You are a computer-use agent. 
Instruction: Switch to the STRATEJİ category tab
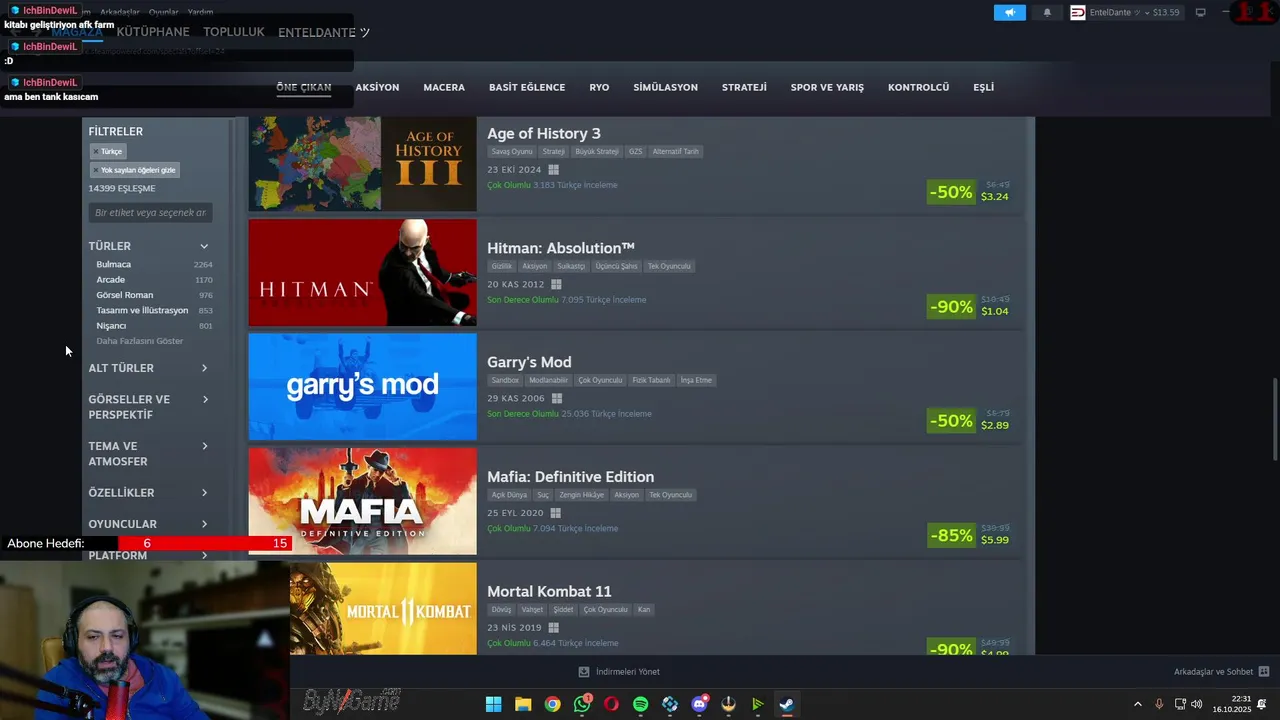pos(744,87)
